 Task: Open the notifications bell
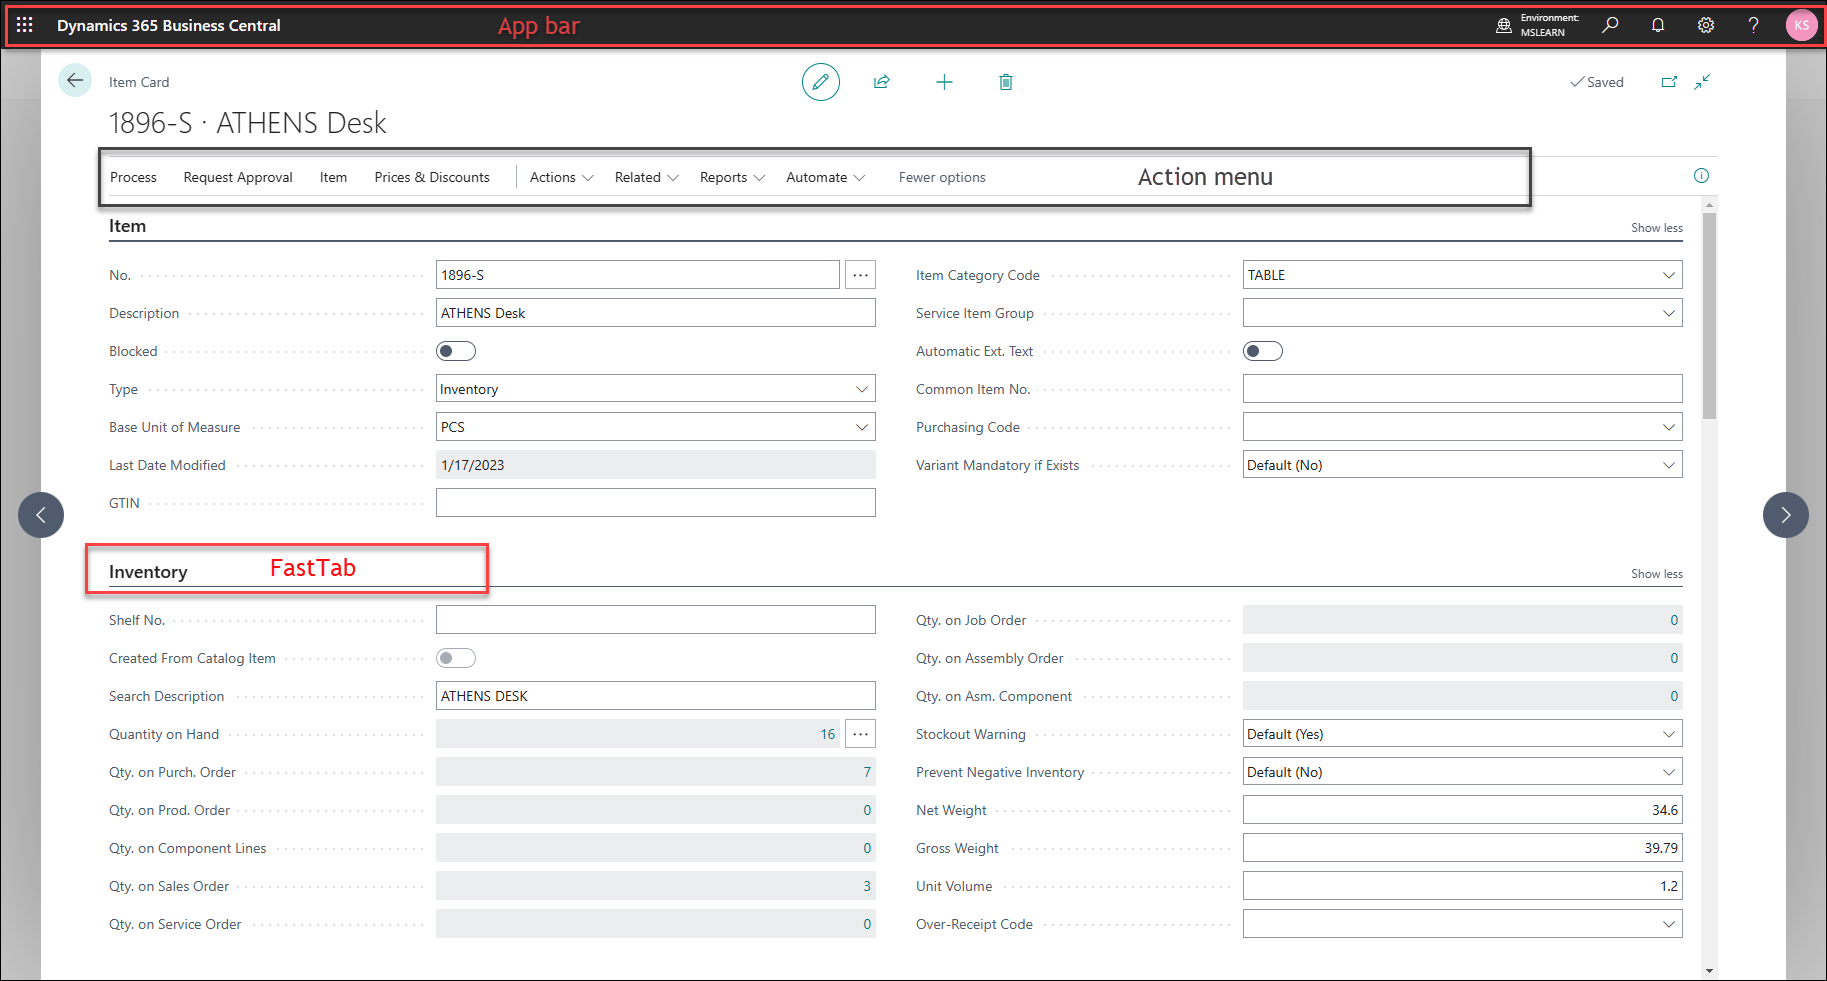click(1658, 25)
